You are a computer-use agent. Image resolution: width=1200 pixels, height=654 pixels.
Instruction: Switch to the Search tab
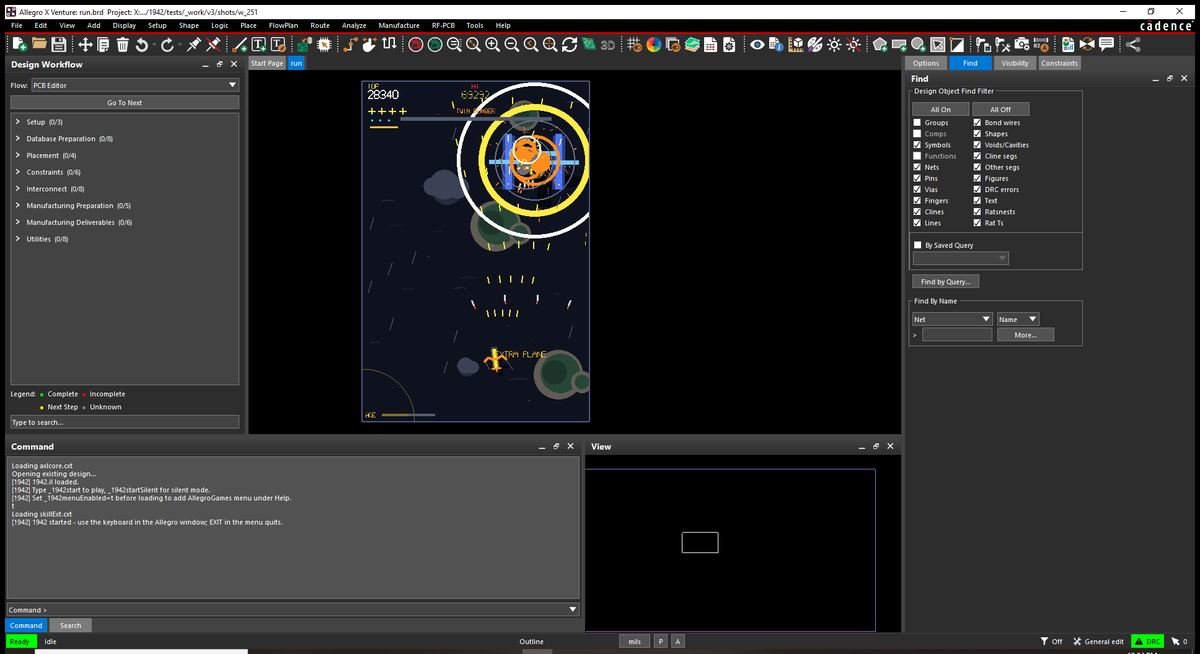(x=70, y=625)
